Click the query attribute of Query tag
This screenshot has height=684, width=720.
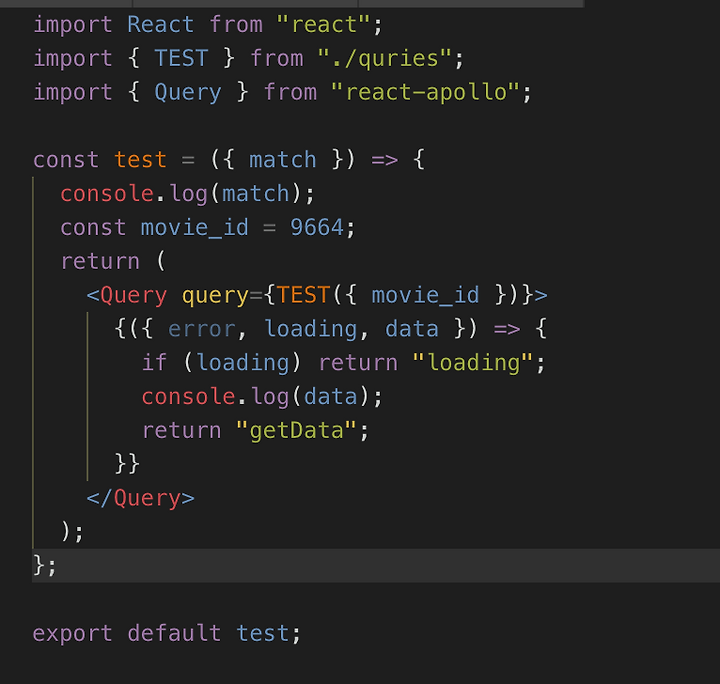215,296
